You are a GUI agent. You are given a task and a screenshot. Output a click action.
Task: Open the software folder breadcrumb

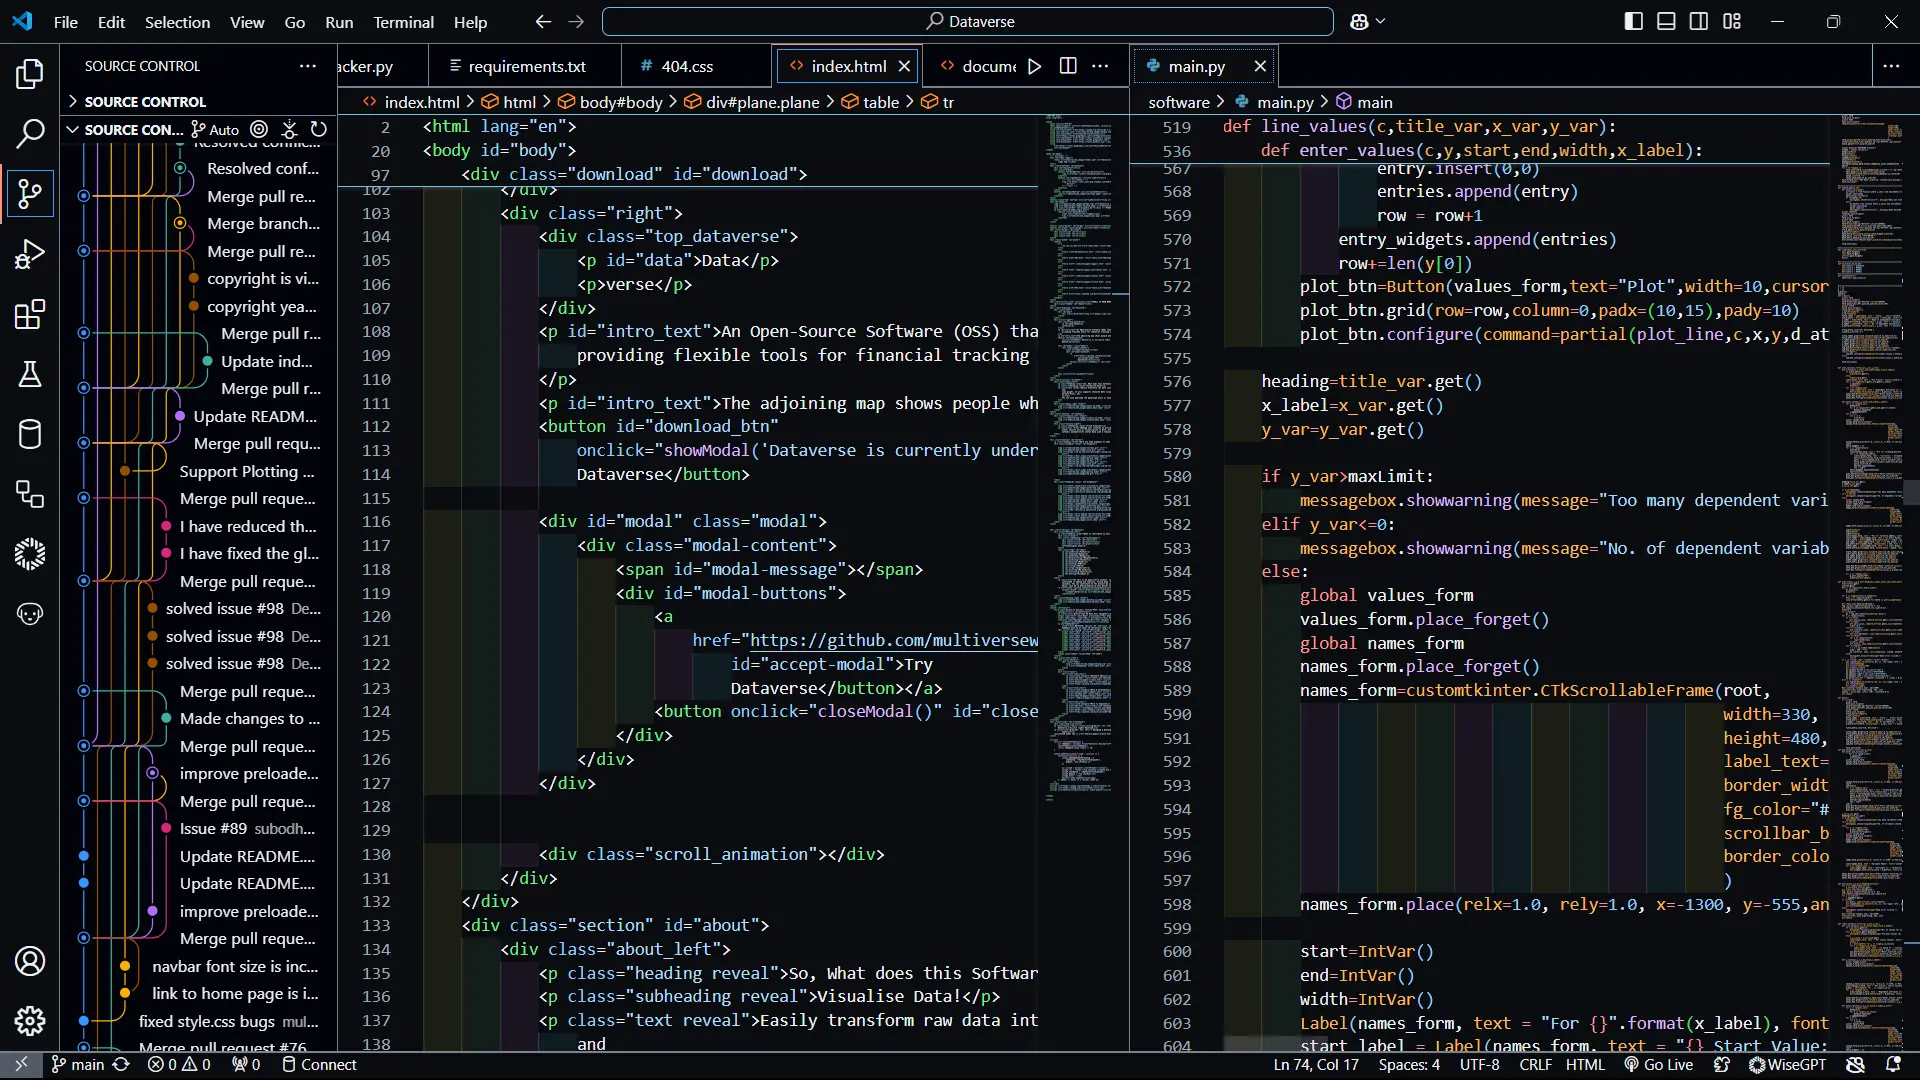1179,101
